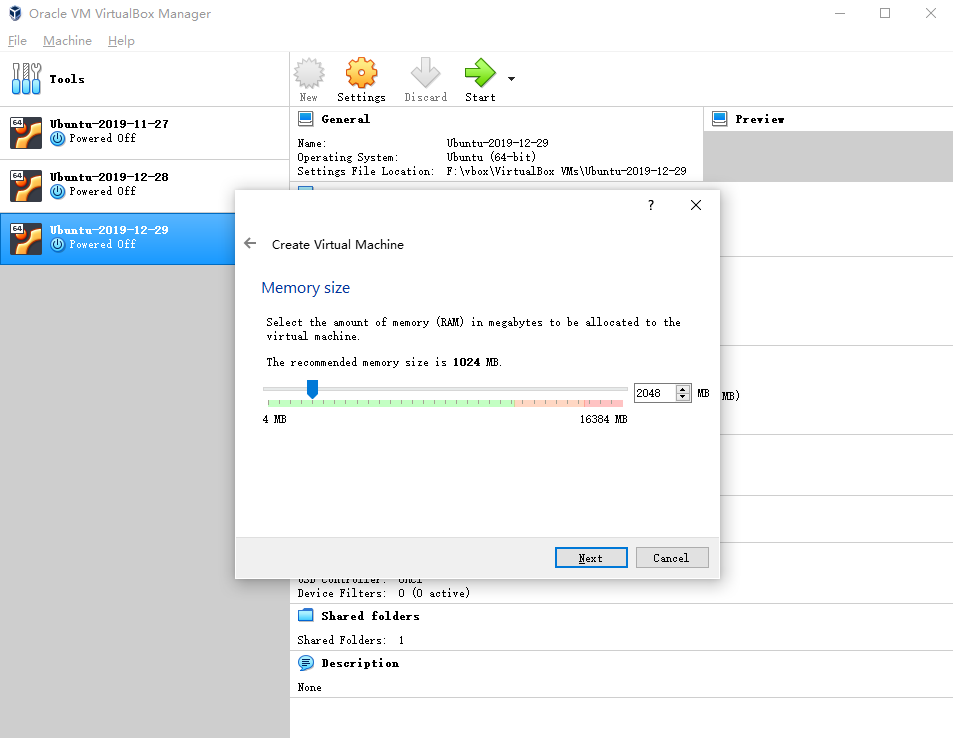Open the Tools icon in sidebar
This screenshot has width=953, height=738.
(x=26, y=78)
